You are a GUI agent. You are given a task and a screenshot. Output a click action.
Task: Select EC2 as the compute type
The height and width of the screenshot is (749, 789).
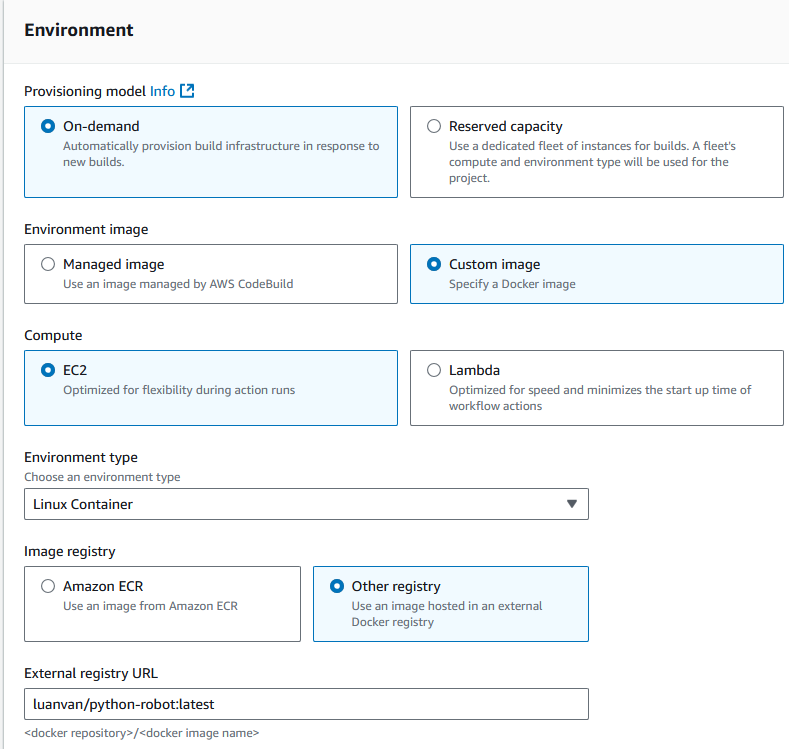coord(47,370)
